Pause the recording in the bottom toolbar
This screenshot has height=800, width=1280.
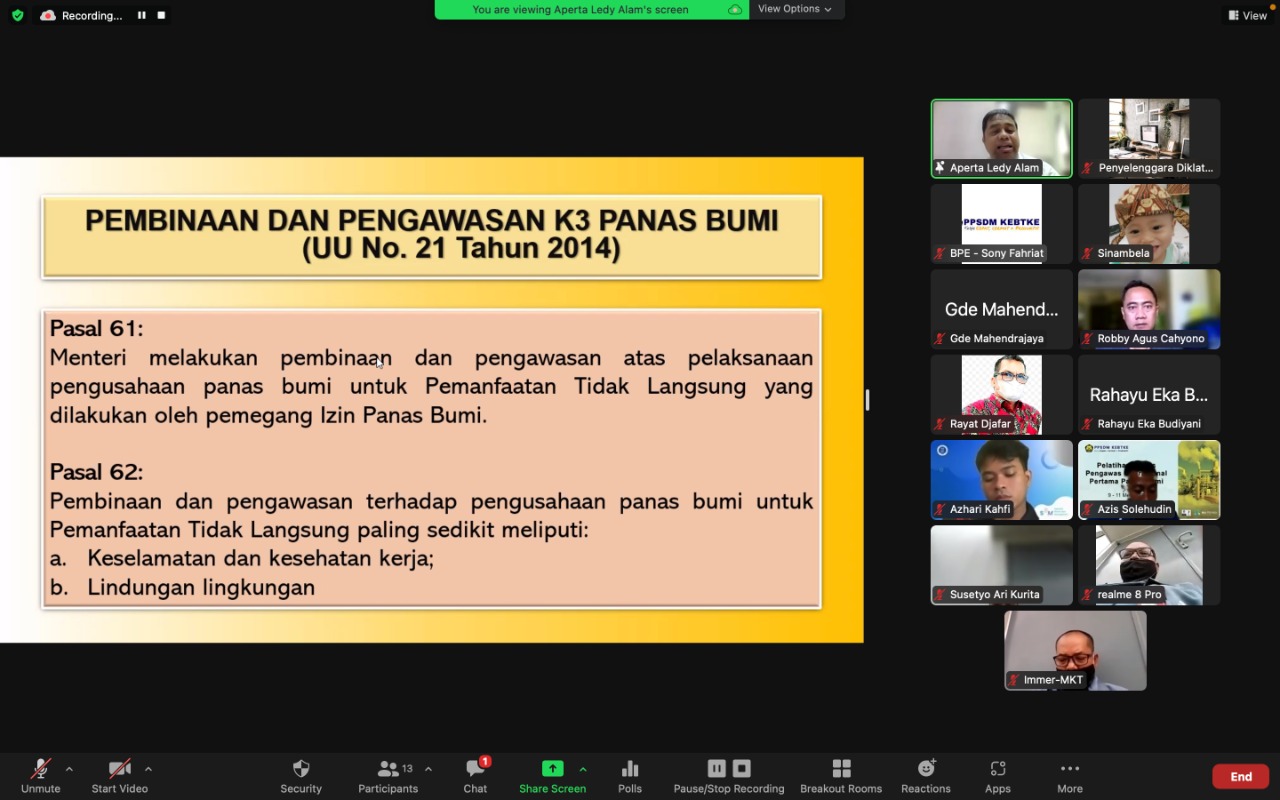pos(716,768)
